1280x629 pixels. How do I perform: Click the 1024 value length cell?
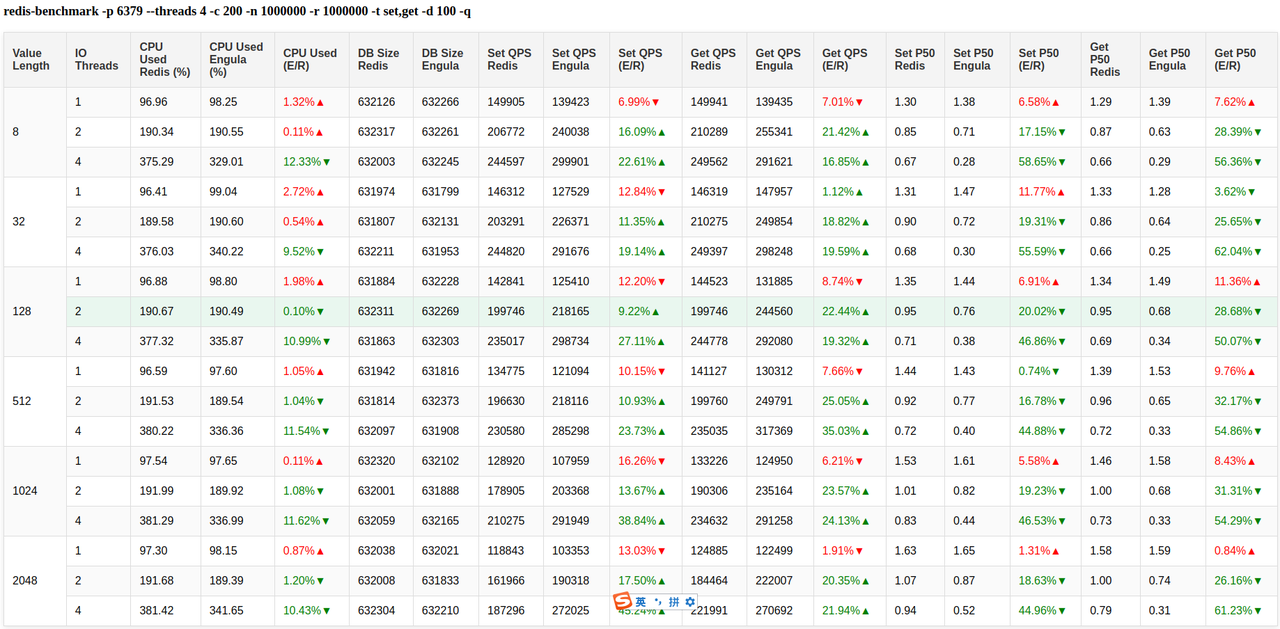25,491
